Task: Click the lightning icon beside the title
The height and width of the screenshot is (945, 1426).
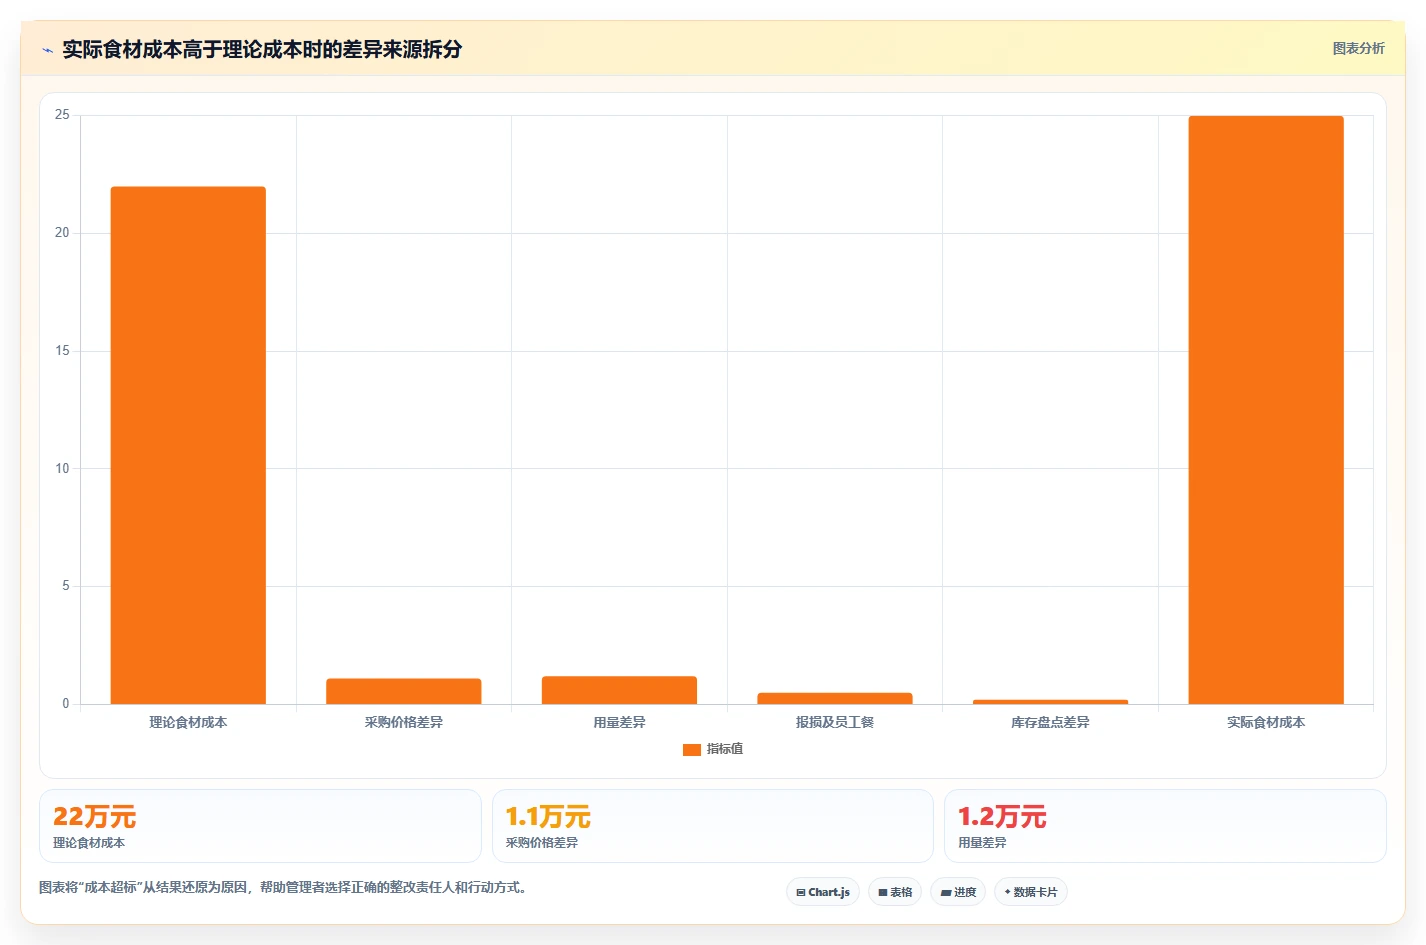Action: coord(48,50)
